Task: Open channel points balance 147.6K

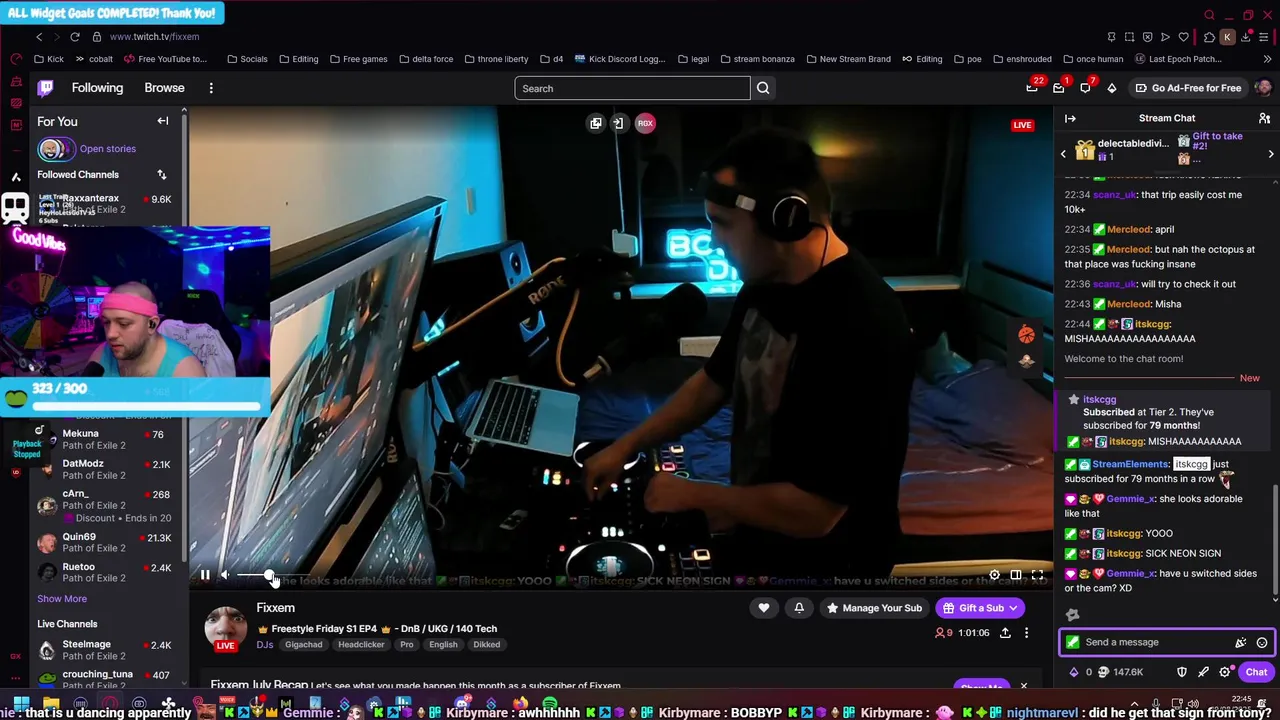Action: 1120,672
